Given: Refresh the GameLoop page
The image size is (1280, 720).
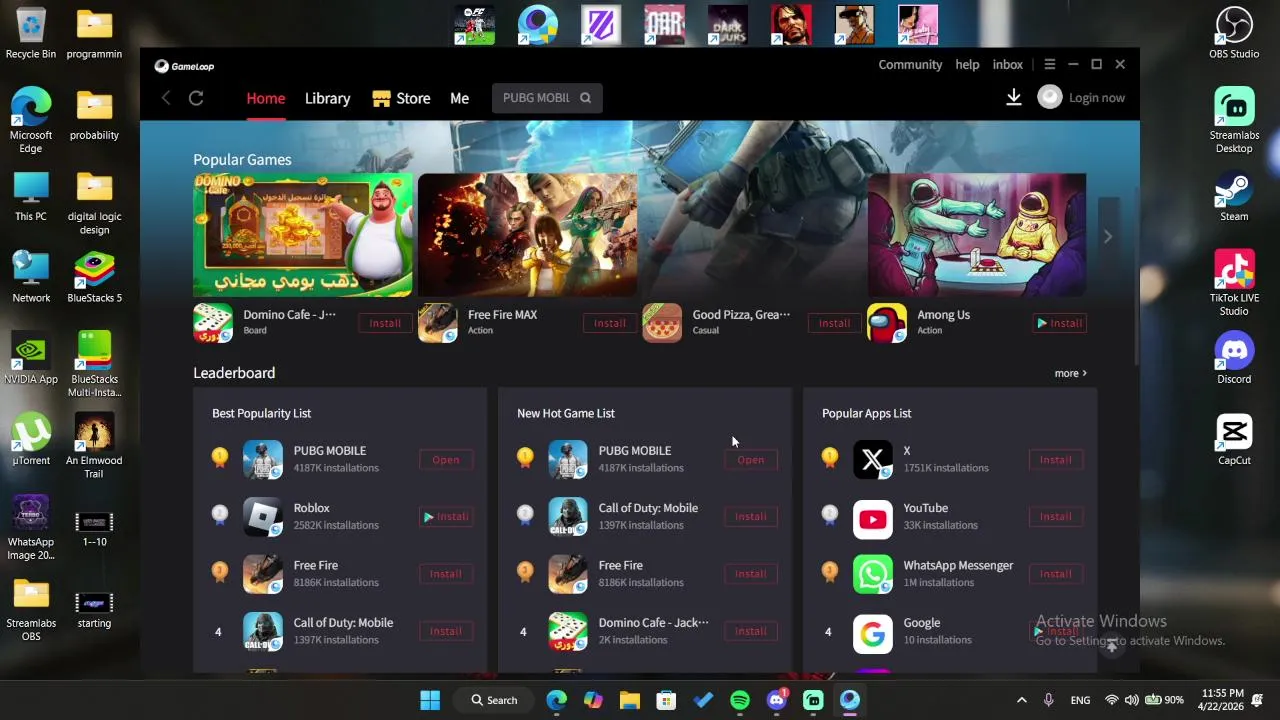Looking at the screenshot, I should tap(196, 98).
